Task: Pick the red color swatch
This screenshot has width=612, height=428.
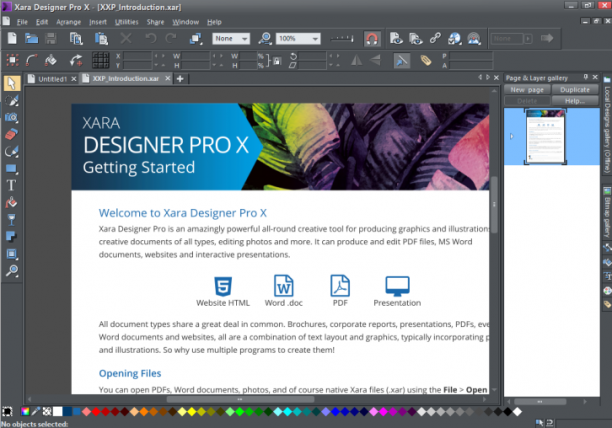Action: coord(96,411)
